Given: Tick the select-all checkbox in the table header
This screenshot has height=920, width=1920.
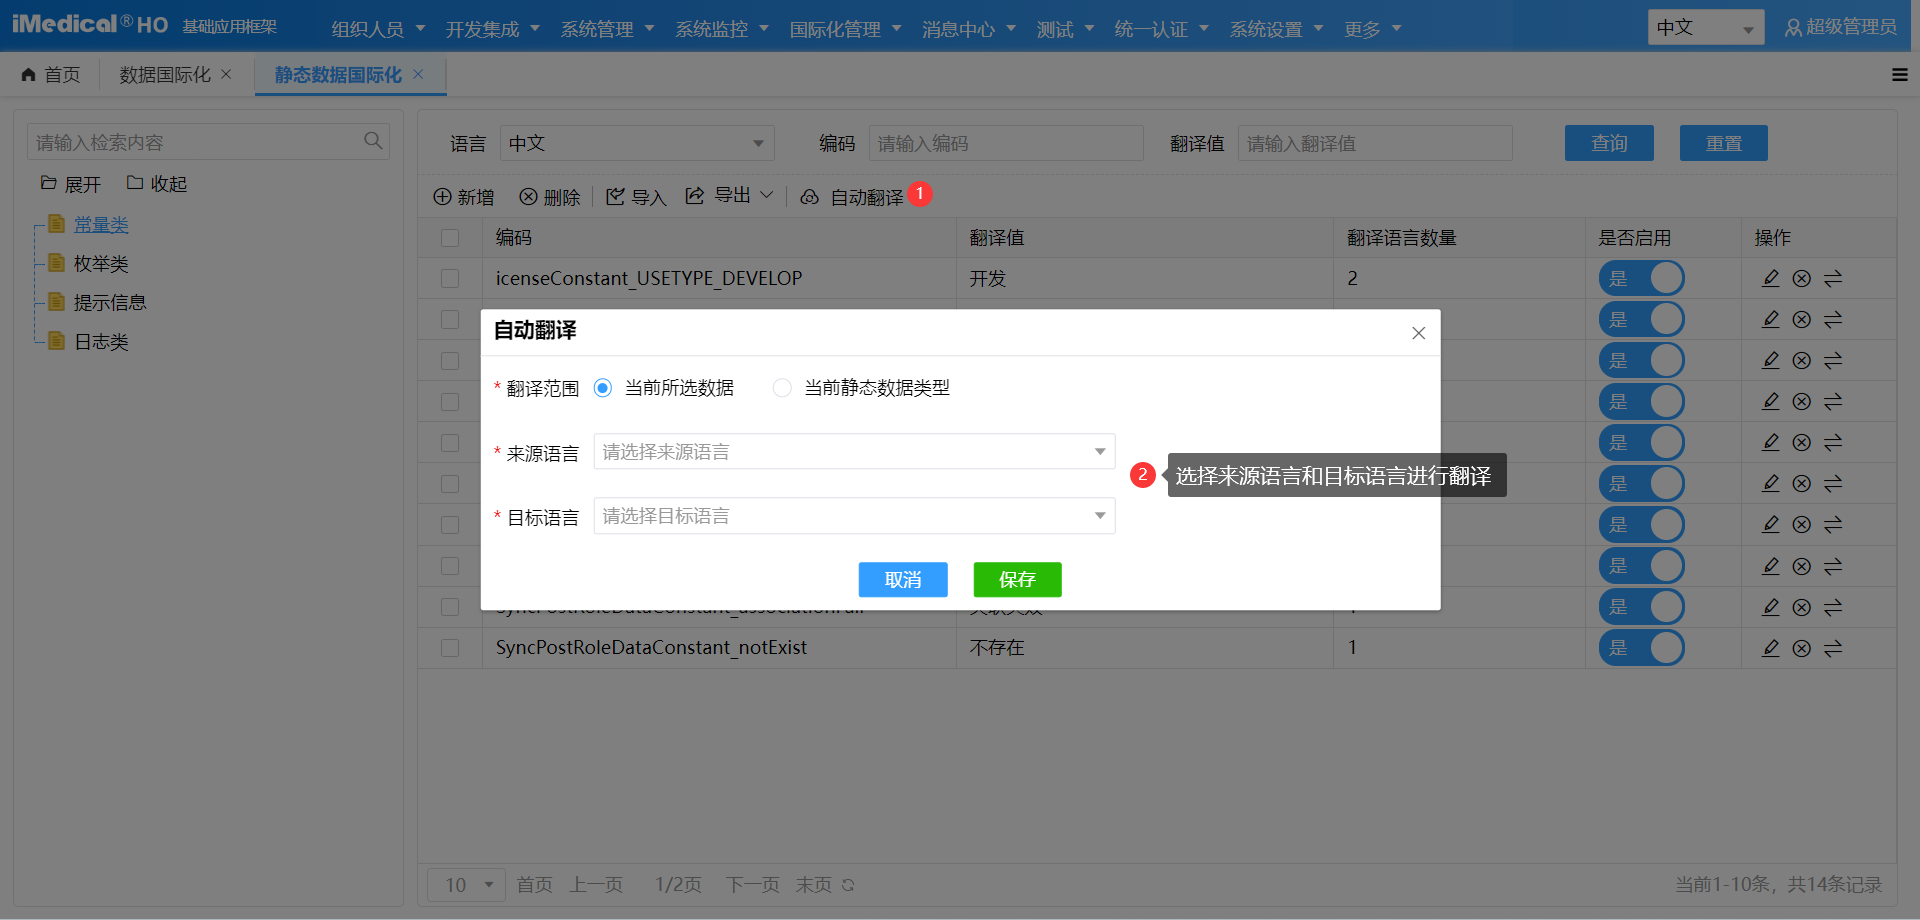Looking at the screenshot, I should [x=450, y=238].
